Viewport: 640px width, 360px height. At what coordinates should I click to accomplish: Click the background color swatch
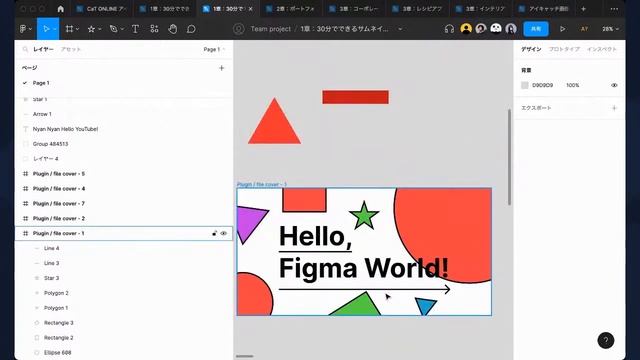525,85
